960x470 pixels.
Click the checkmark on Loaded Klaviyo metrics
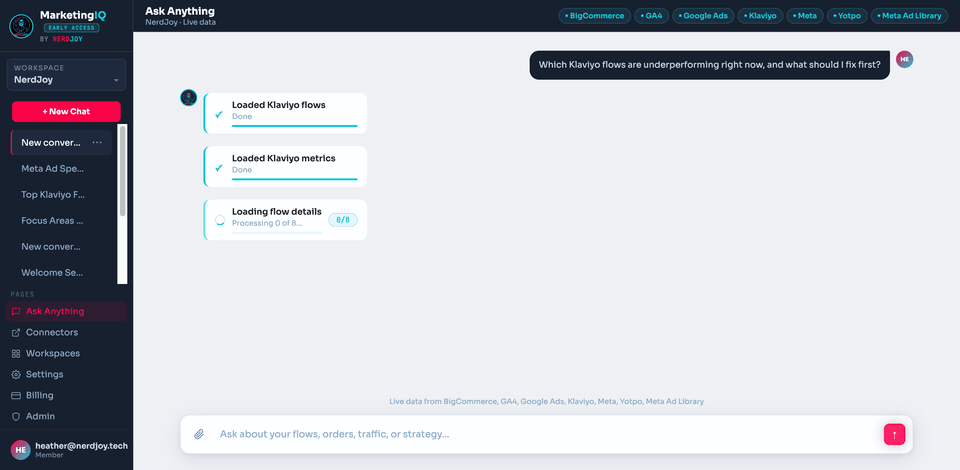click(219, 168)
